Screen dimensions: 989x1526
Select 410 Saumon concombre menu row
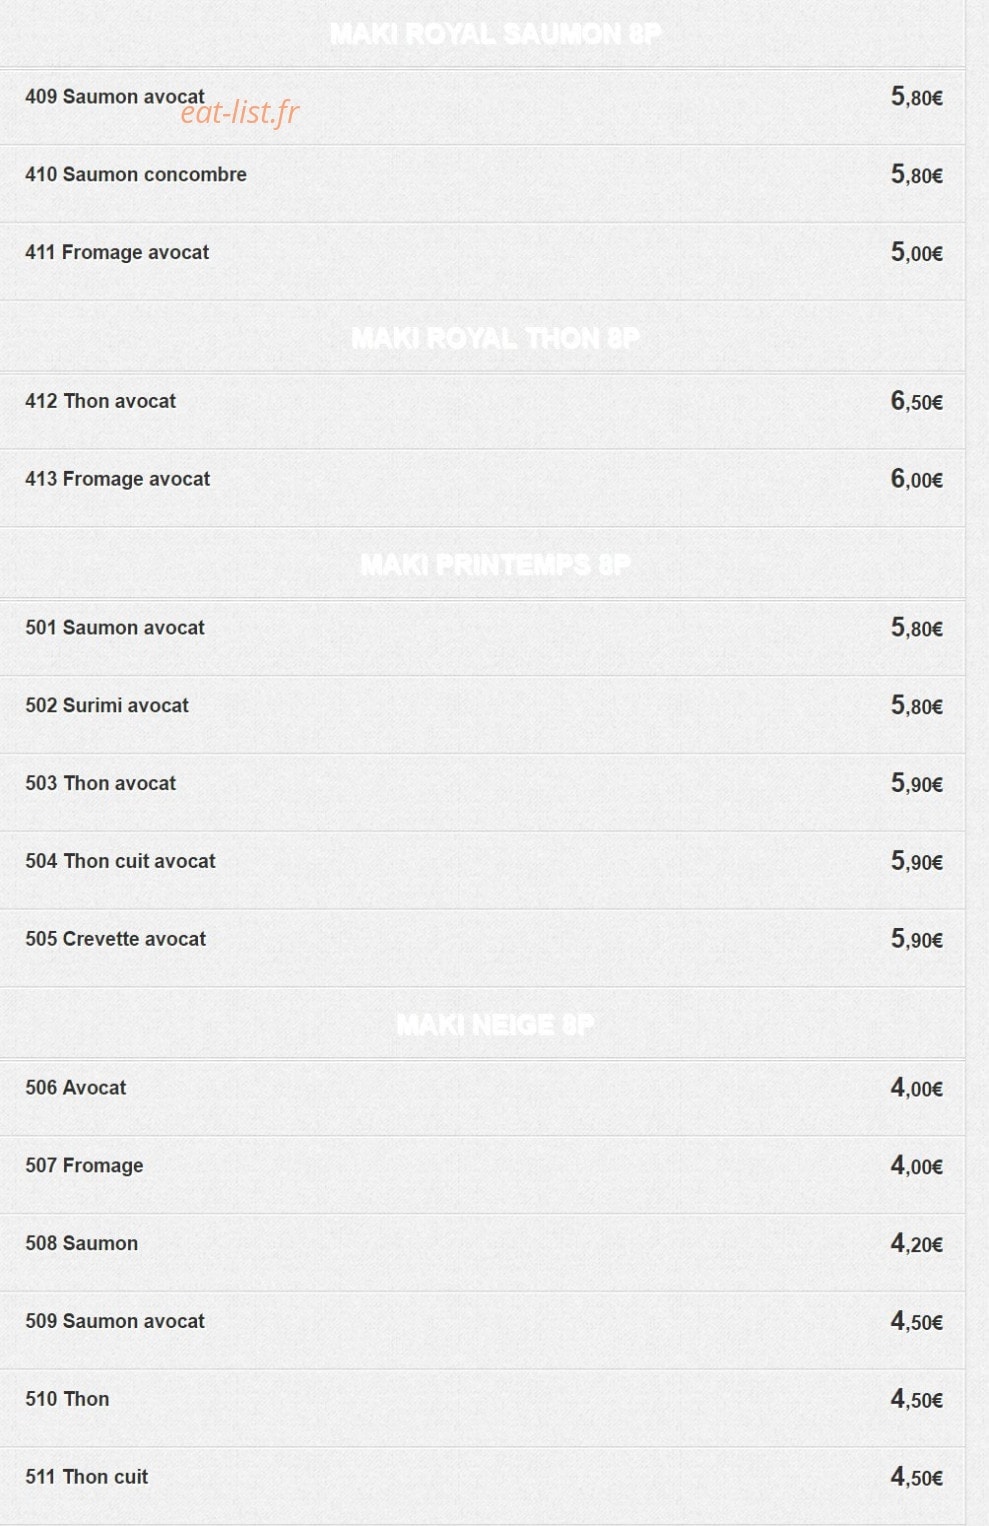click(482, 184)
